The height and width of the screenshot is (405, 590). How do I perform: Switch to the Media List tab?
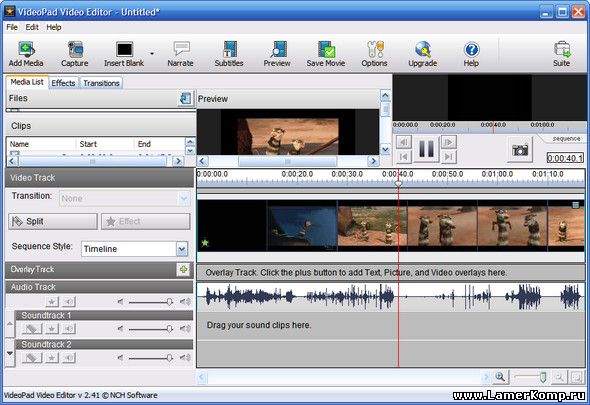tap(27, 82)
